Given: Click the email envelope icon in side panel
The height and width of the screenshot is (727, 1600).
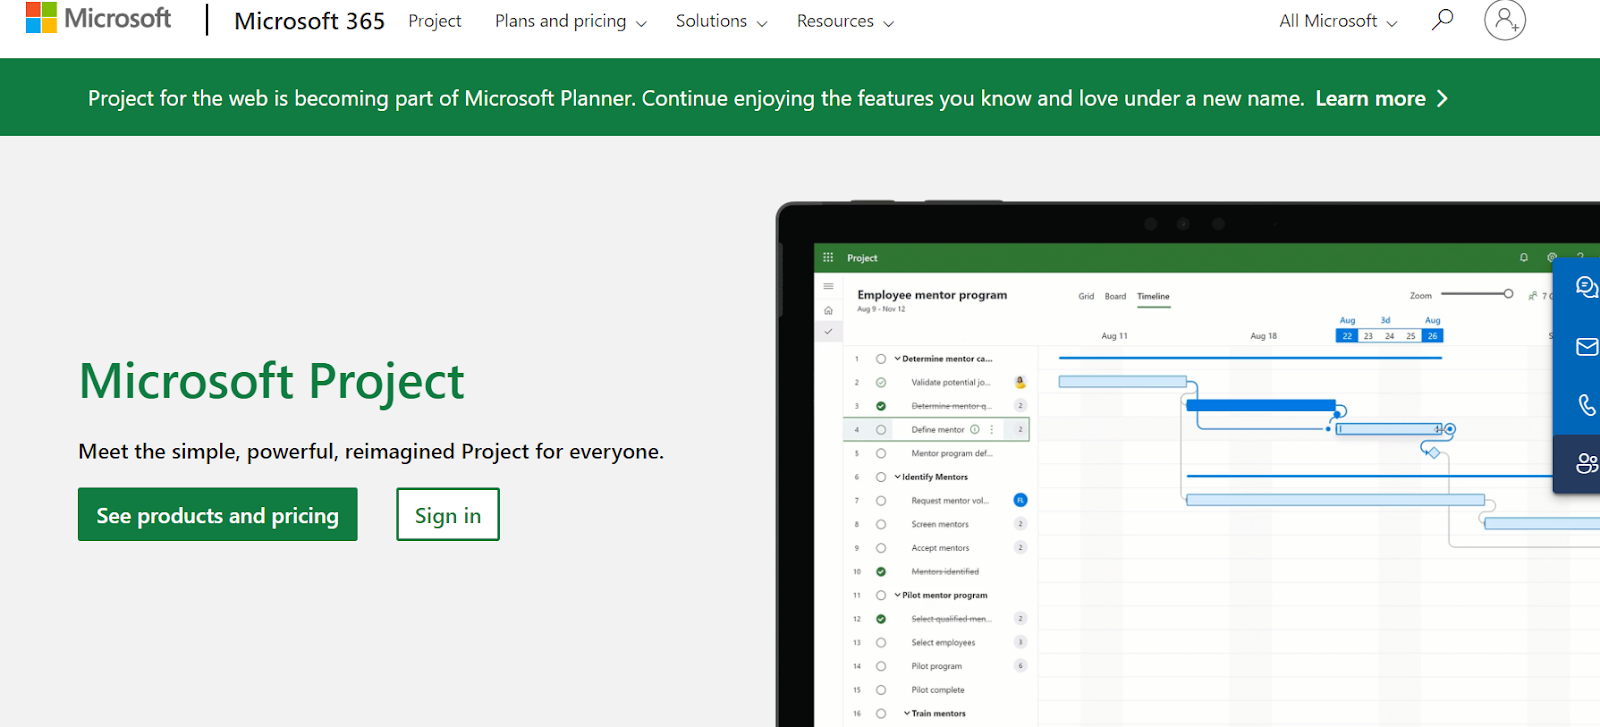Looking at the screenshot, I should coord(1587,347).
